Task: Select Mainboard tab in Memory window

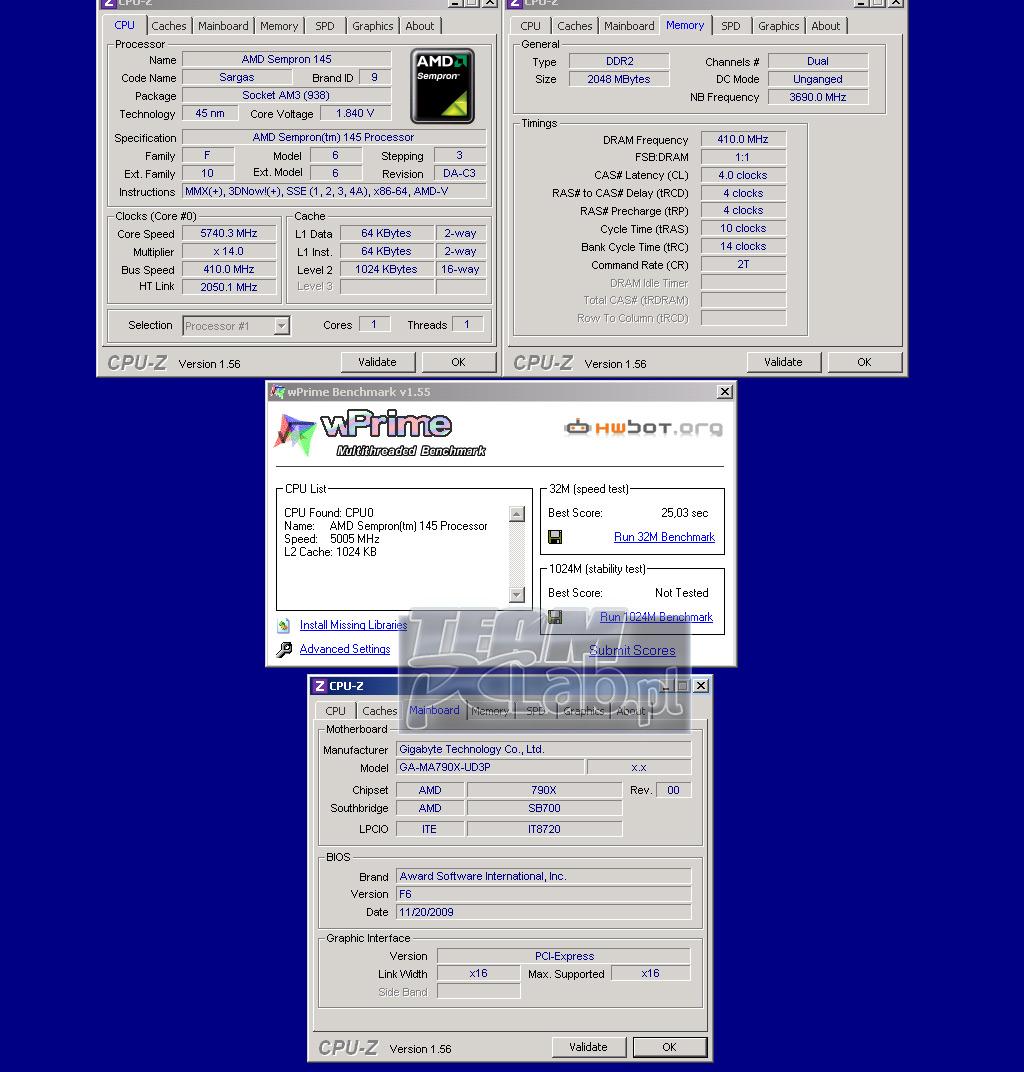Action: pos(629,26)
